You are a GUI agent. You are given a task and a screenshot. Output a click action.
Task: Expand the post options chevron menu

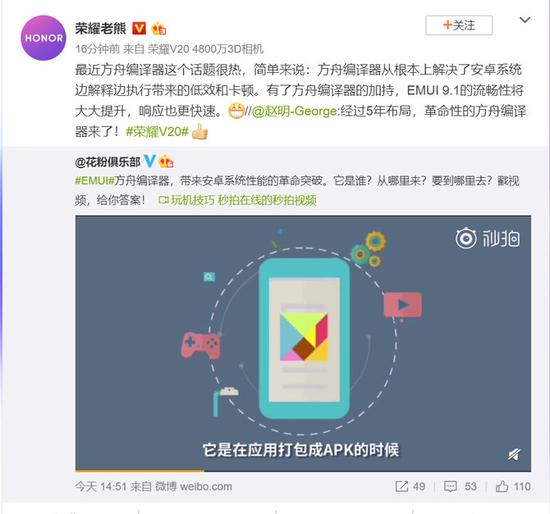(x=524, y=20)
